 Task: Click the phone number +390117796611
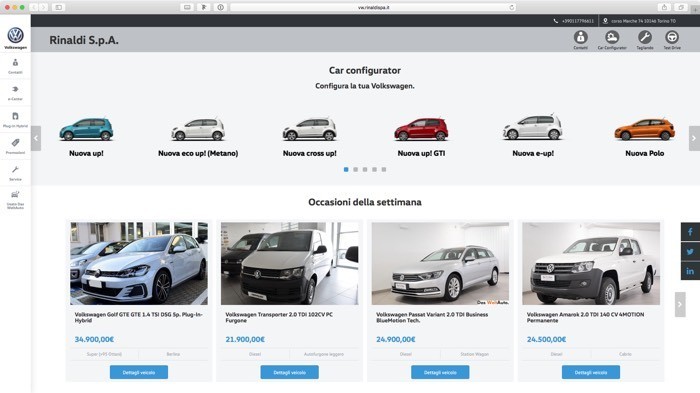click(578, 21)
